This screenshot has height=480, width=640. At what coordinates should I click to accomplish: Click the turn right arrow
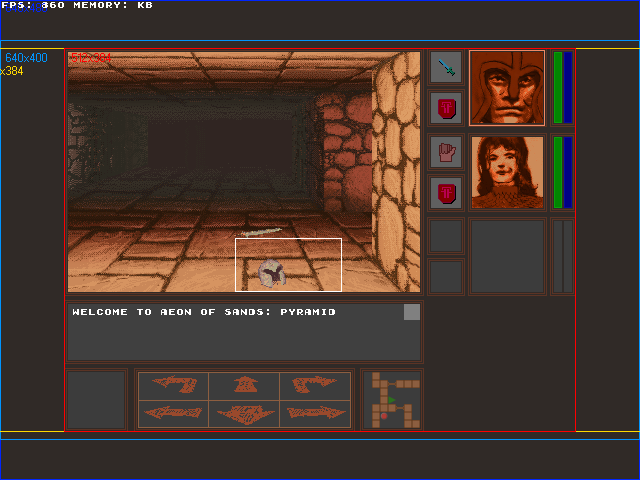tap(315, 386)
